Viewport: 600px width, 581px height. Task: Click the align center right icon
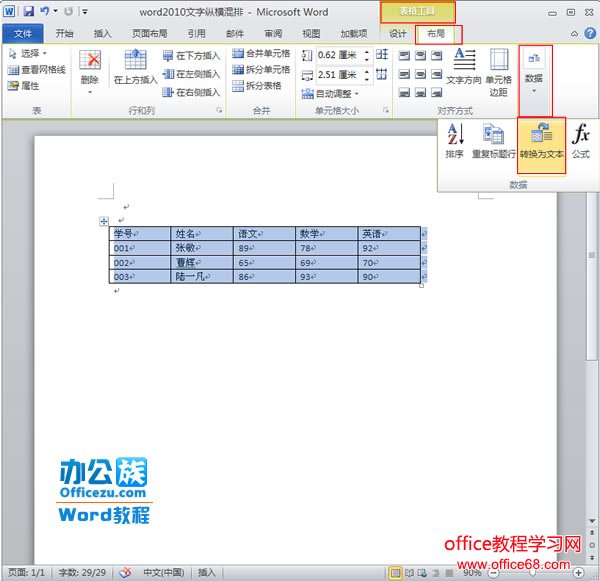click(x=437, y=74)
